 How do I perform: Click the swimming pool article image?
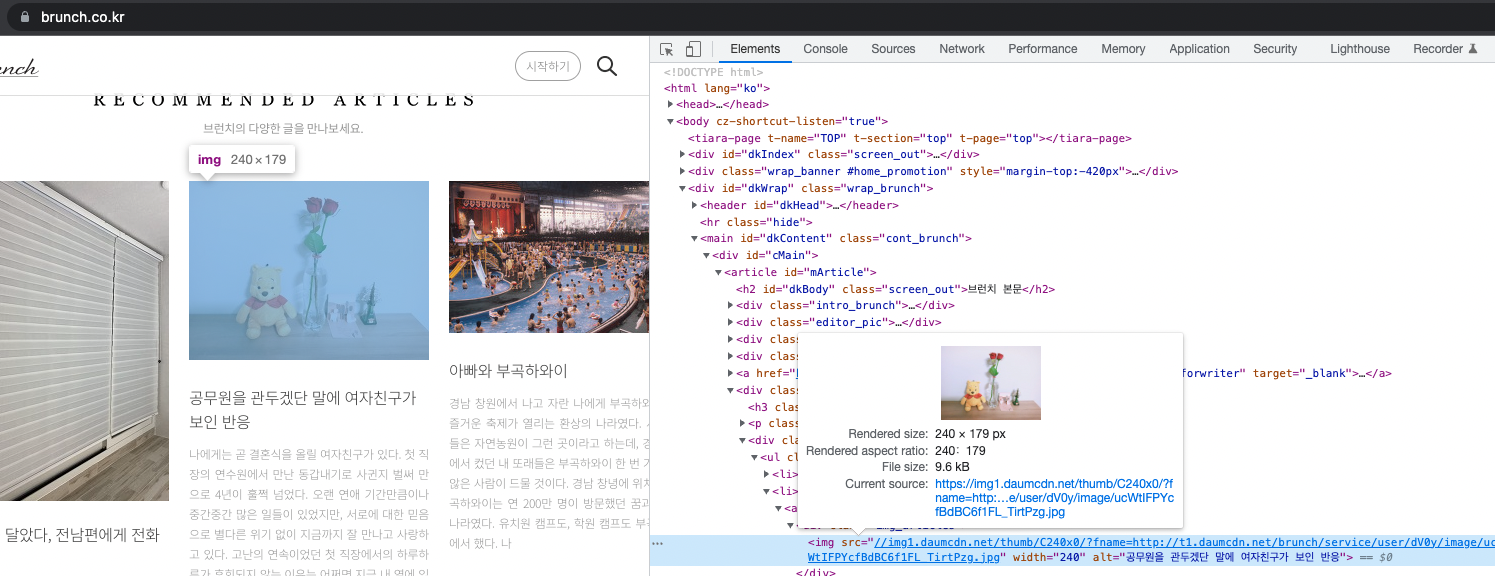[x=549, y=257]
